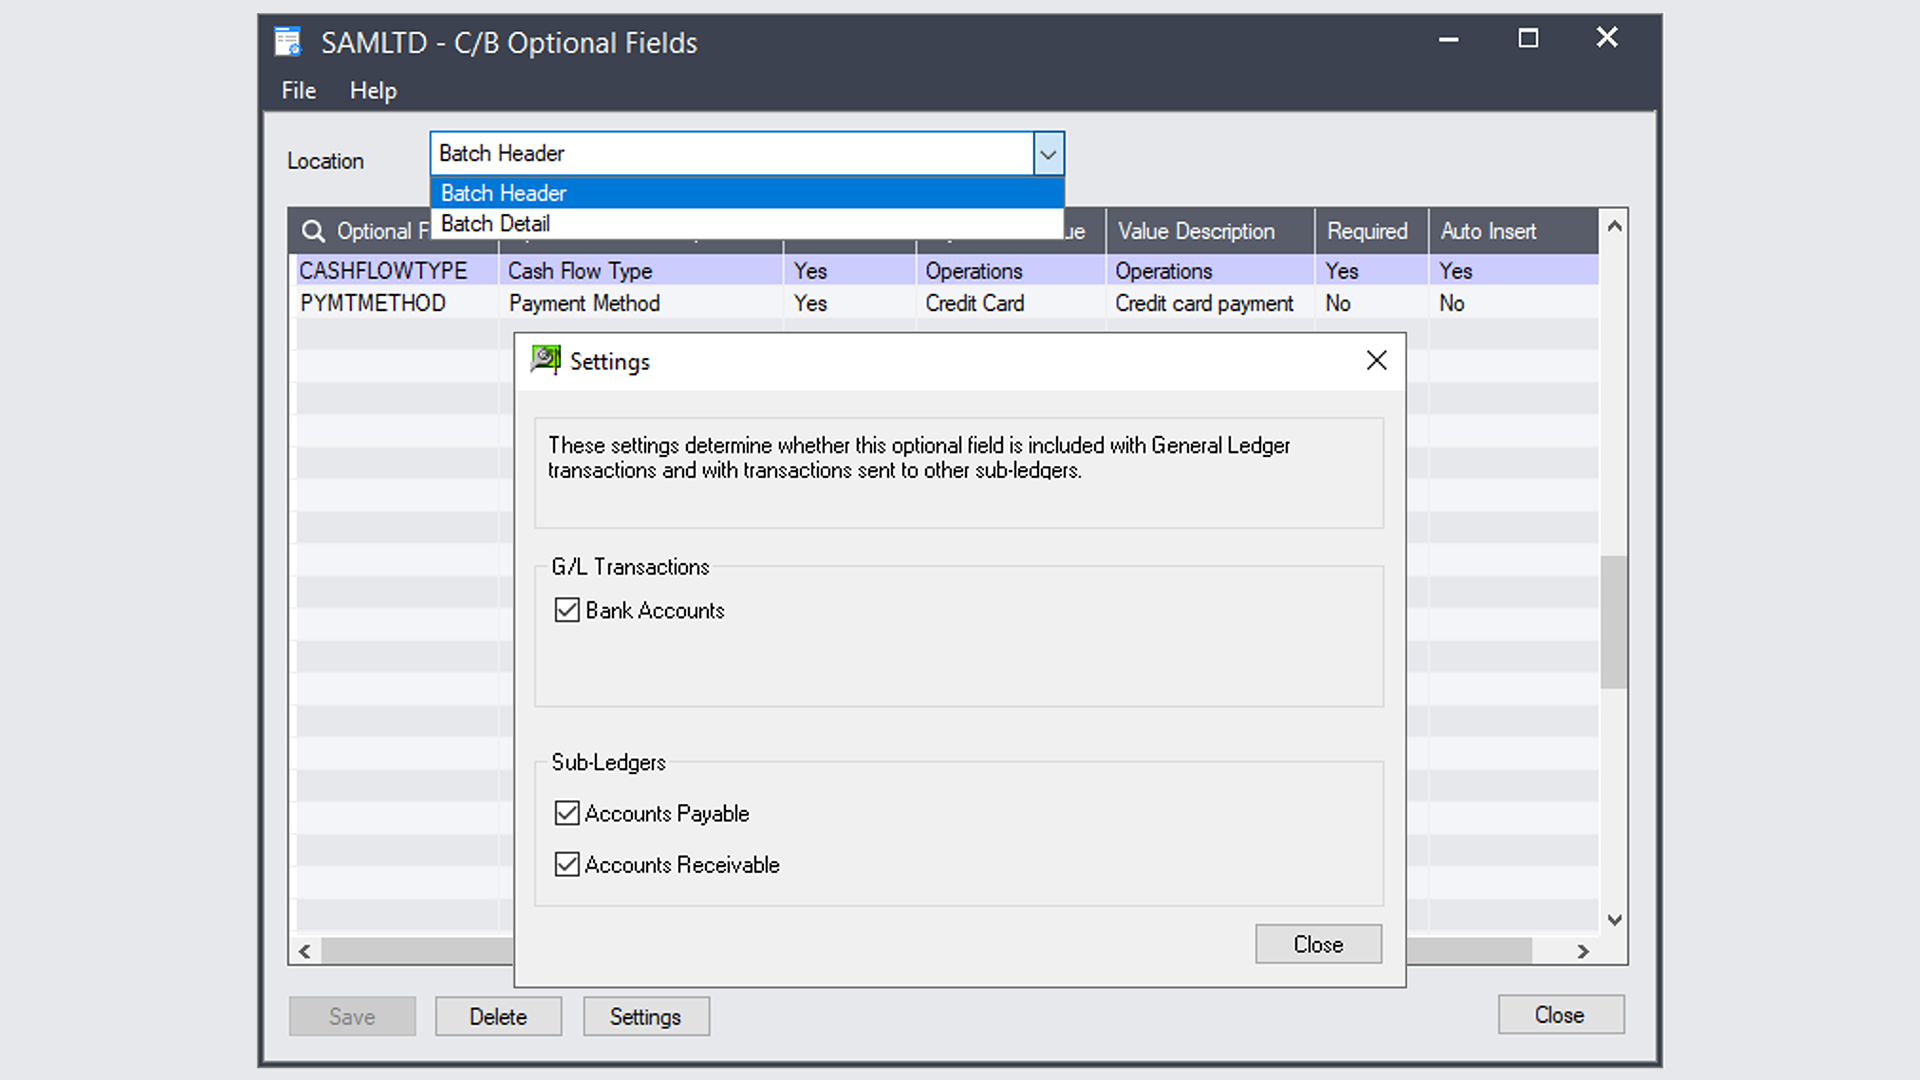
Task: Click the Delete button
Action: click(498, 1016)
